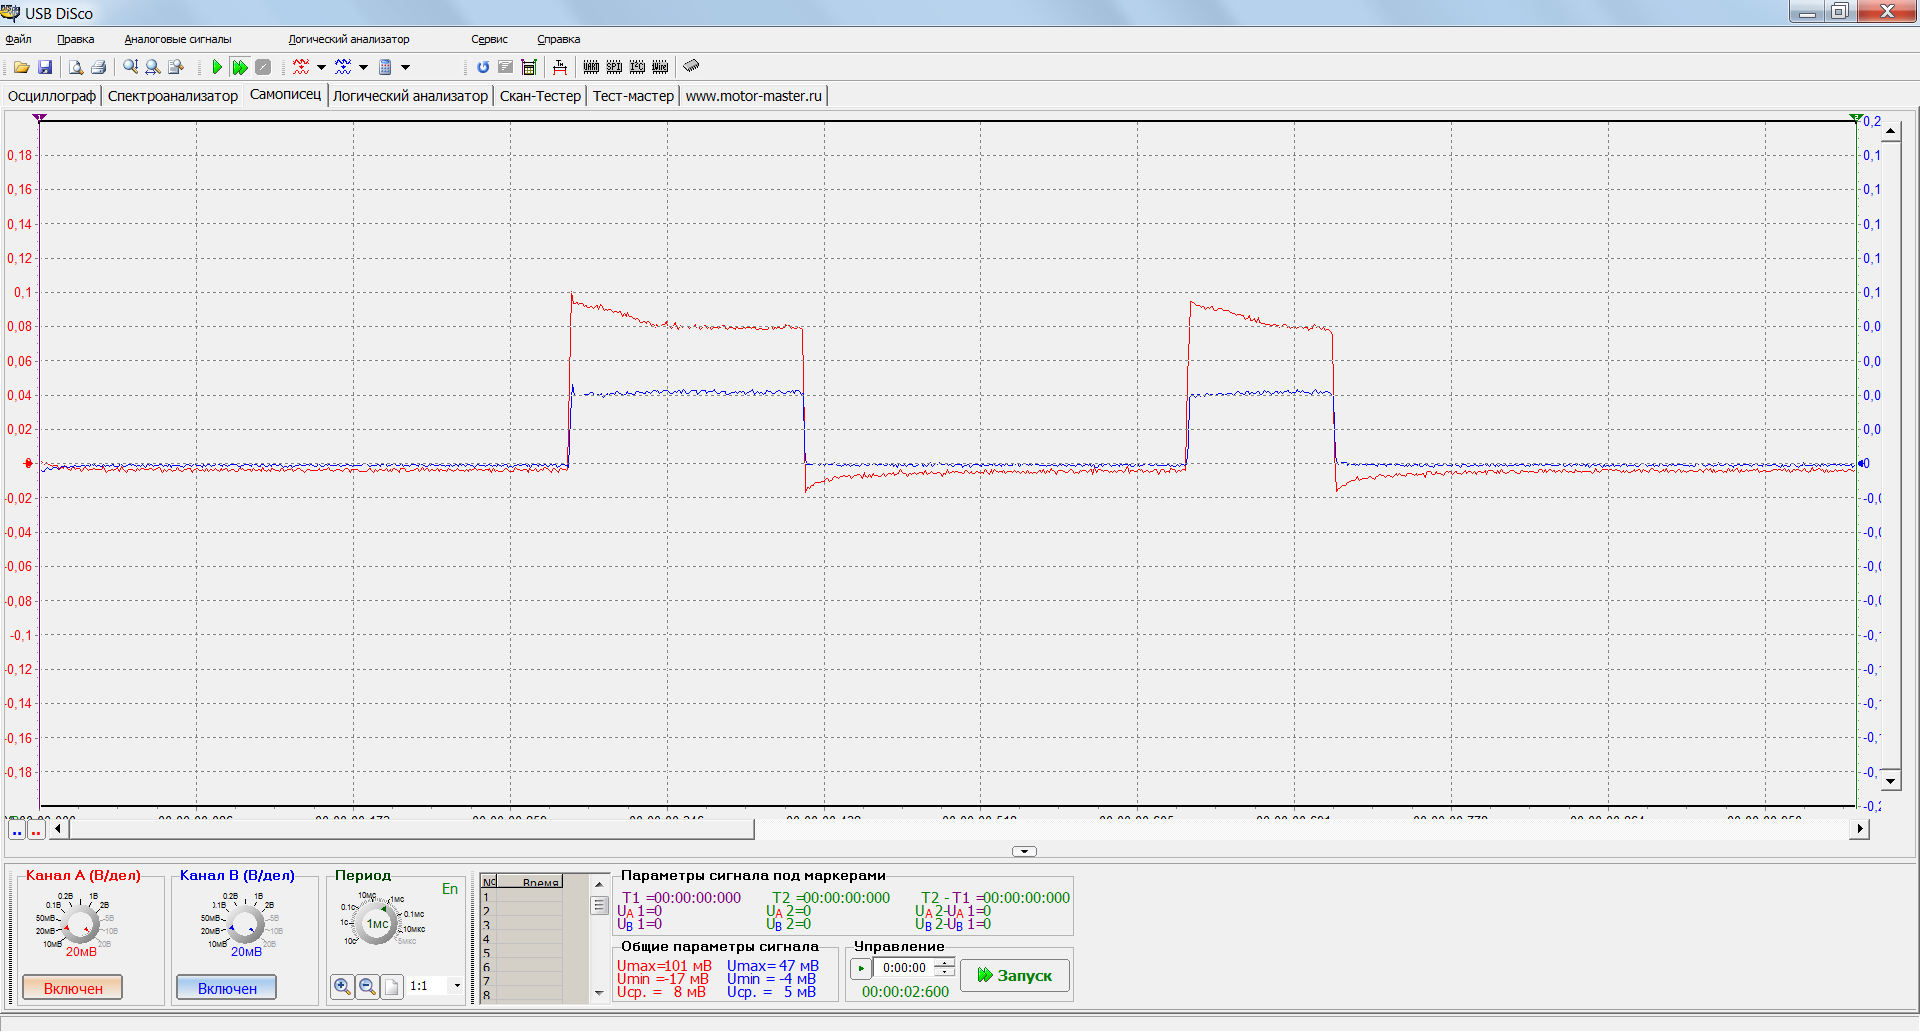Open the 1:1 scale dropdown
This screenshot has width=1920, height=1032.
pyautogui.click(x=457, y=986)
